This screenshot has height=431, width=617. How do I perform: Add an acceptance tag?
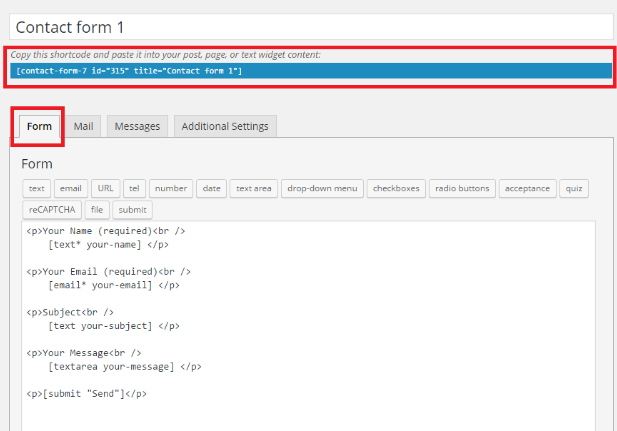[527, 189]
